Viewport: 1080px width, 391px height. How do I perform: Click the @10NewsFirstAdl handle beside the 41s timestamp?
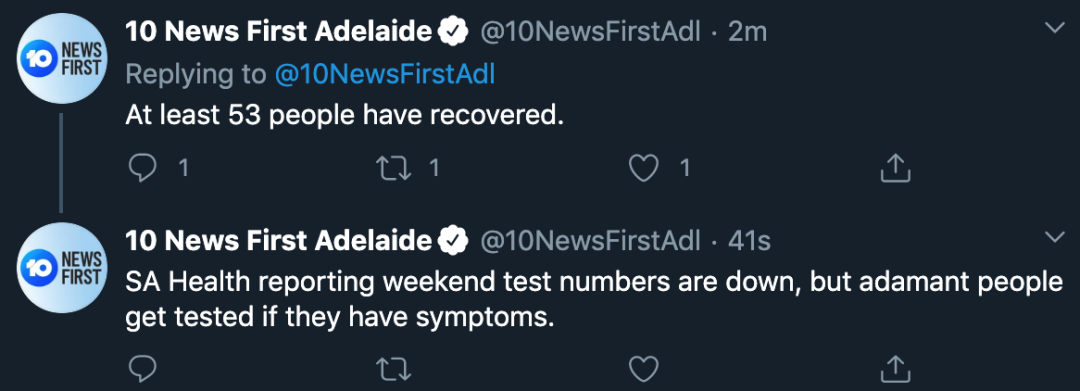590,241
